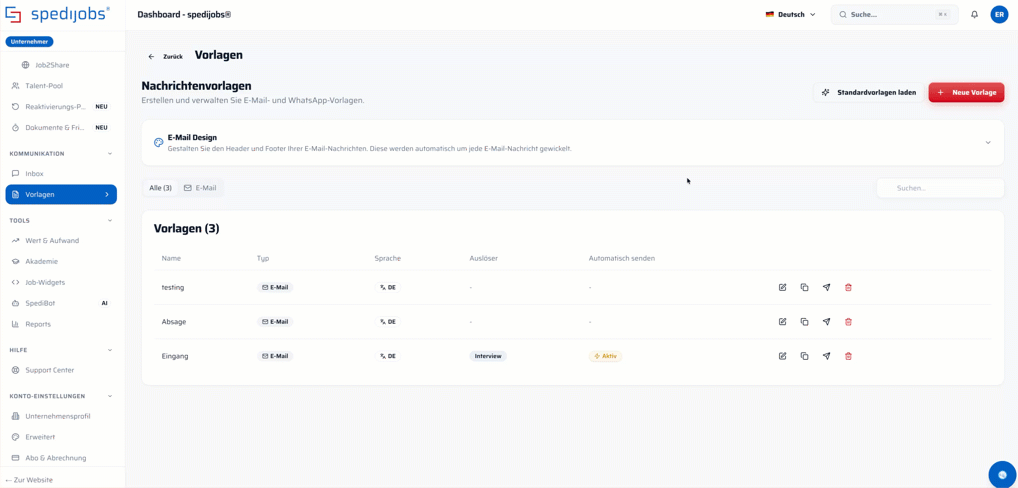
Task: Edit the testing template
Action: click(x=782, y=287)
